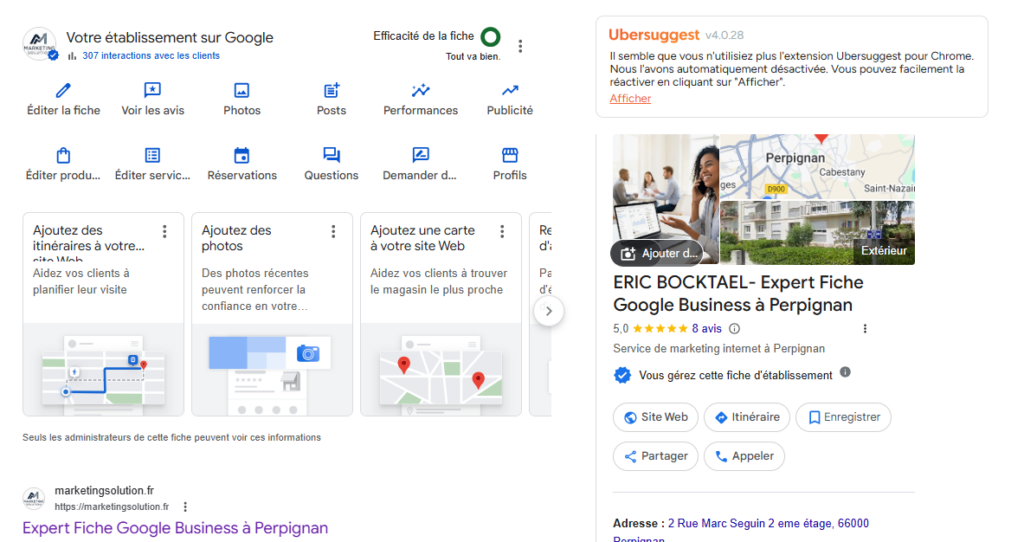
Task: Click the blue verified badge before Vous gérez
Action: (x=622, y=375)
